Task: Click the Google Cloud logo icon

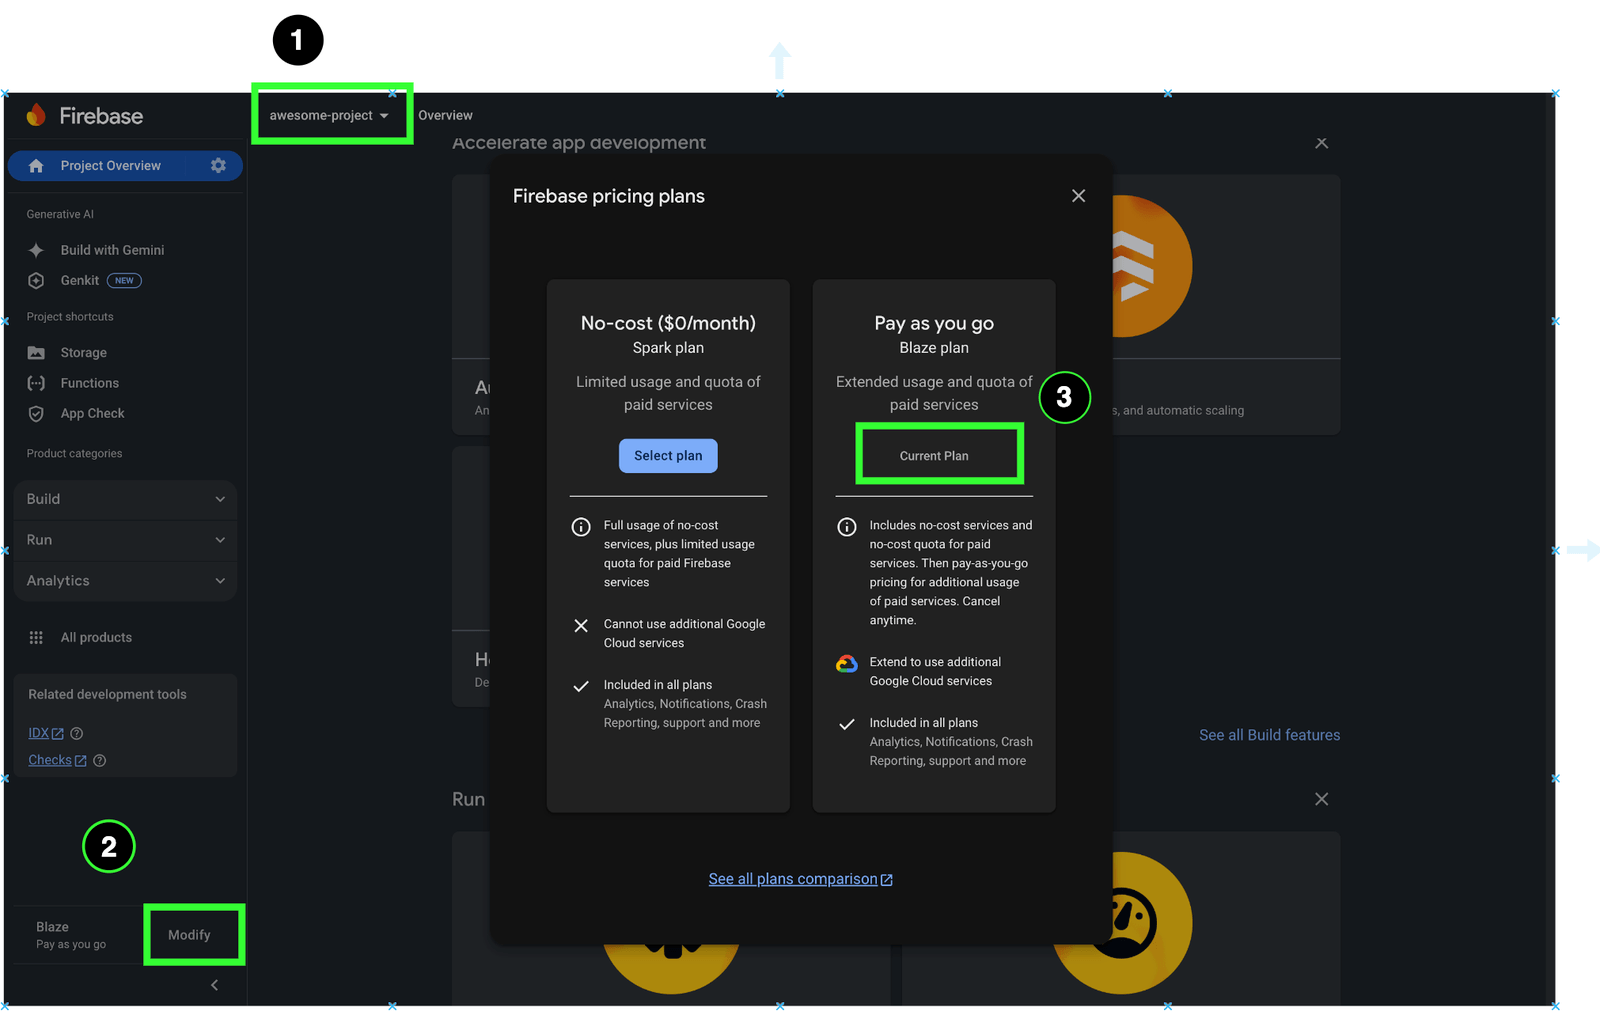Action: (x=847, y=664)
